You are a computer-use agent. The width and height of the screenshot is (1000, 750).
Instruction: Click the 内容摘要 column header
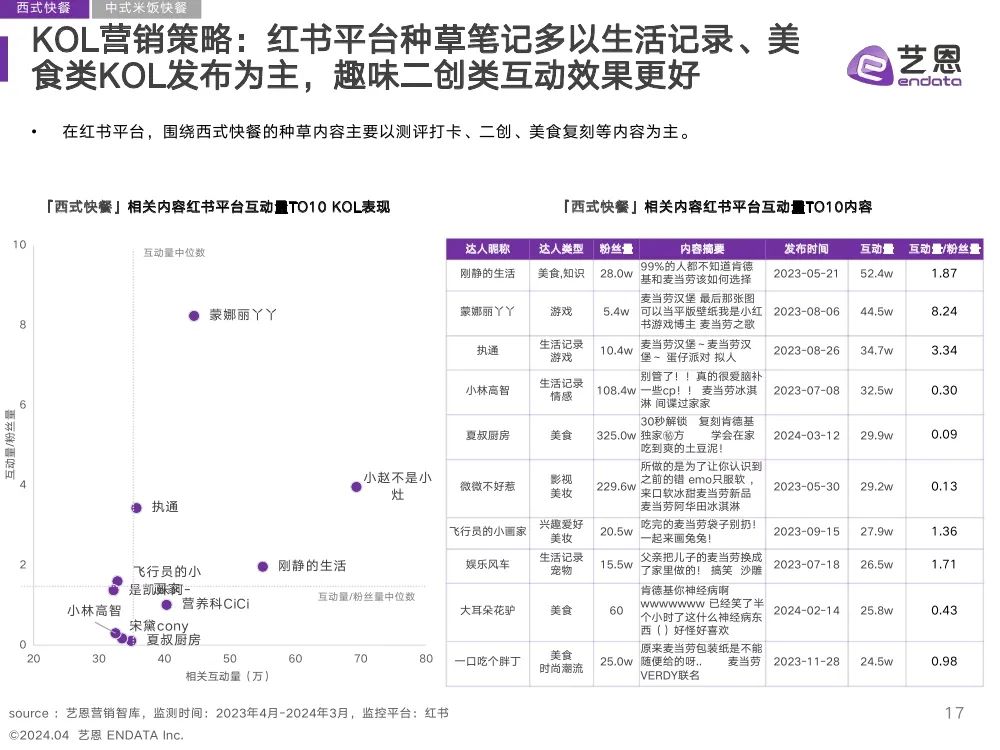[702, 249]
